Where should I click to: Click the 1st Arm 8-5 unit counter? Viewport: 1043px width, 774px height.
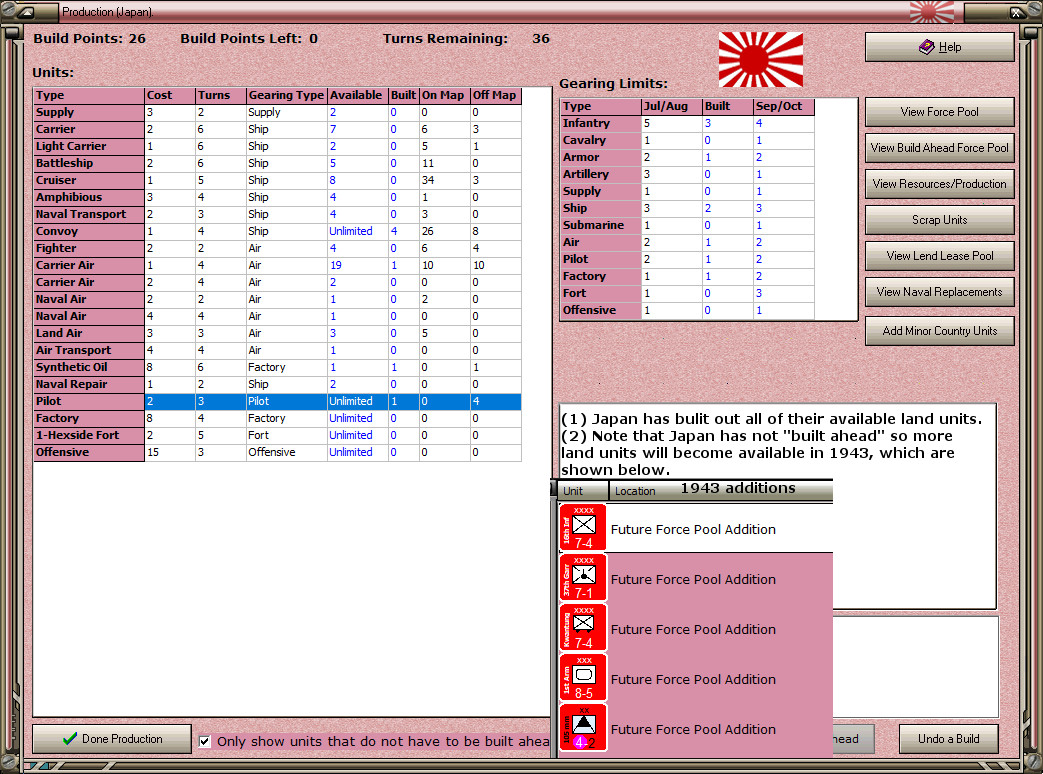tap(583, 677)
